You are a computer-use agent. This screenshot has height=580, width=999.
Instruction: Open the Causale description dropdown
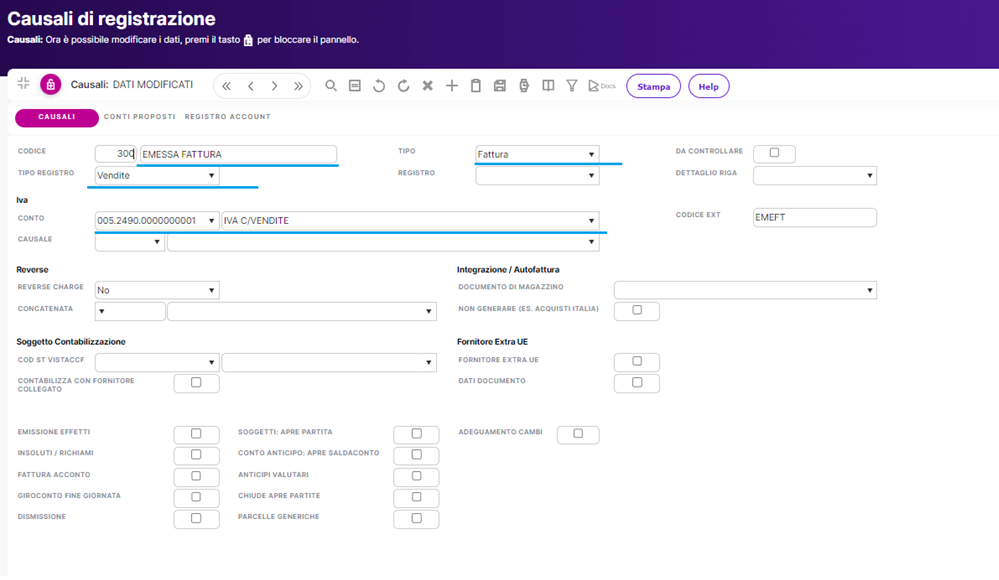point(383,242)
